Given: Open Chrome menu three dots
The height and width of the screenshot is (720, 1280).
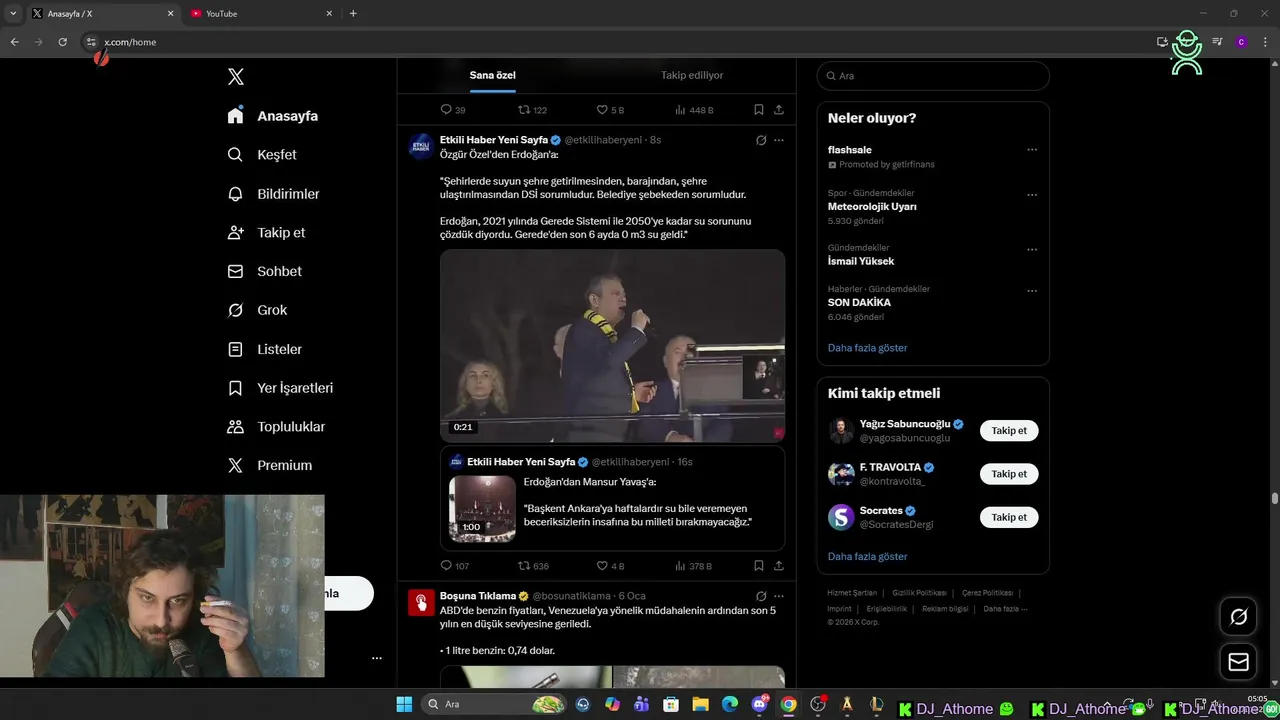Looking at the screenshot, I should pyautogui.click(x=1266, y=42).
